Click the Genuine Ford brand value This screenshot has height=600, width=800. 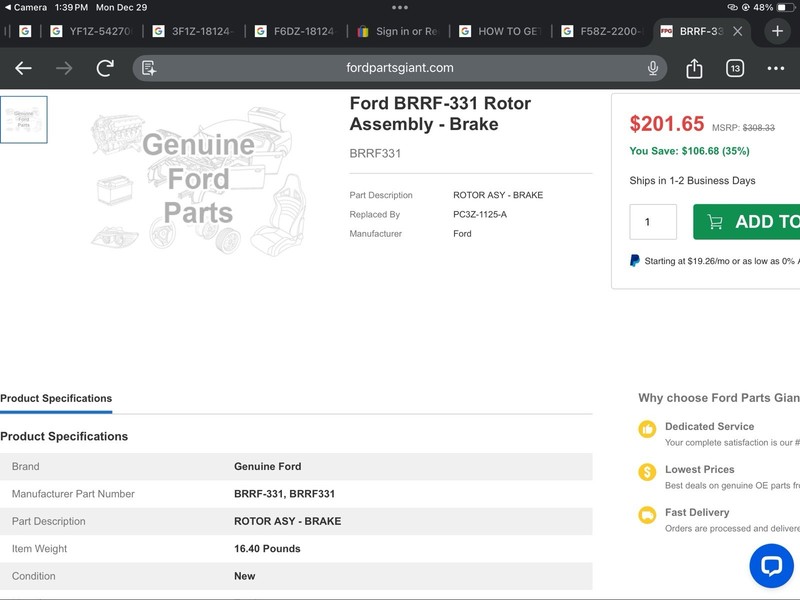click(x=267, y=466)
